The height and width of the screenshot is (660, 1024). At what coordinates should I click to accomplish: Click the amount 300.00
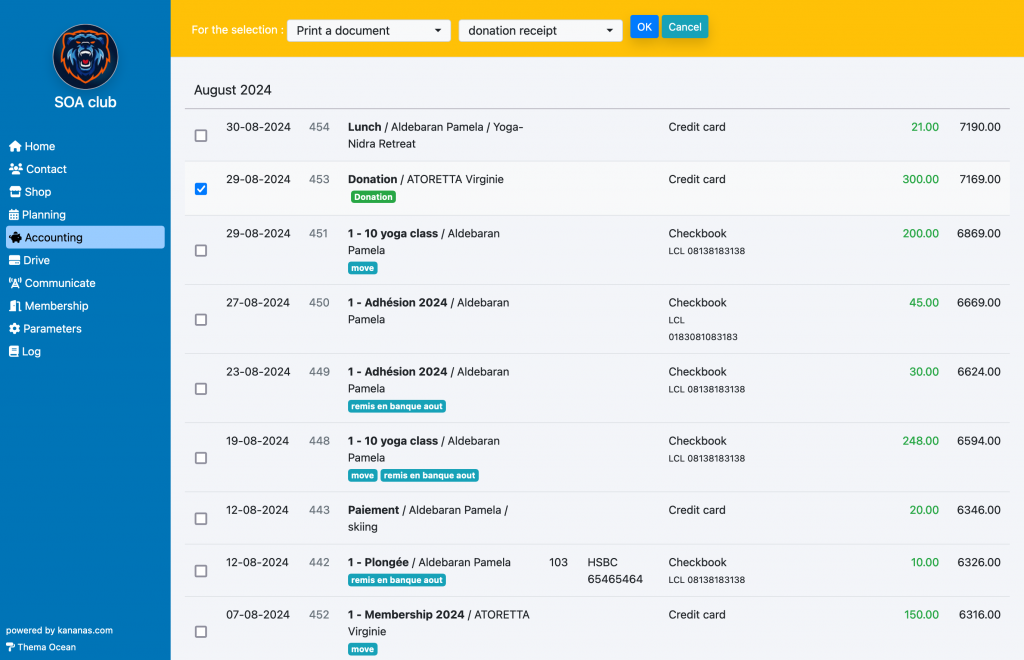[x=921, y=180]
